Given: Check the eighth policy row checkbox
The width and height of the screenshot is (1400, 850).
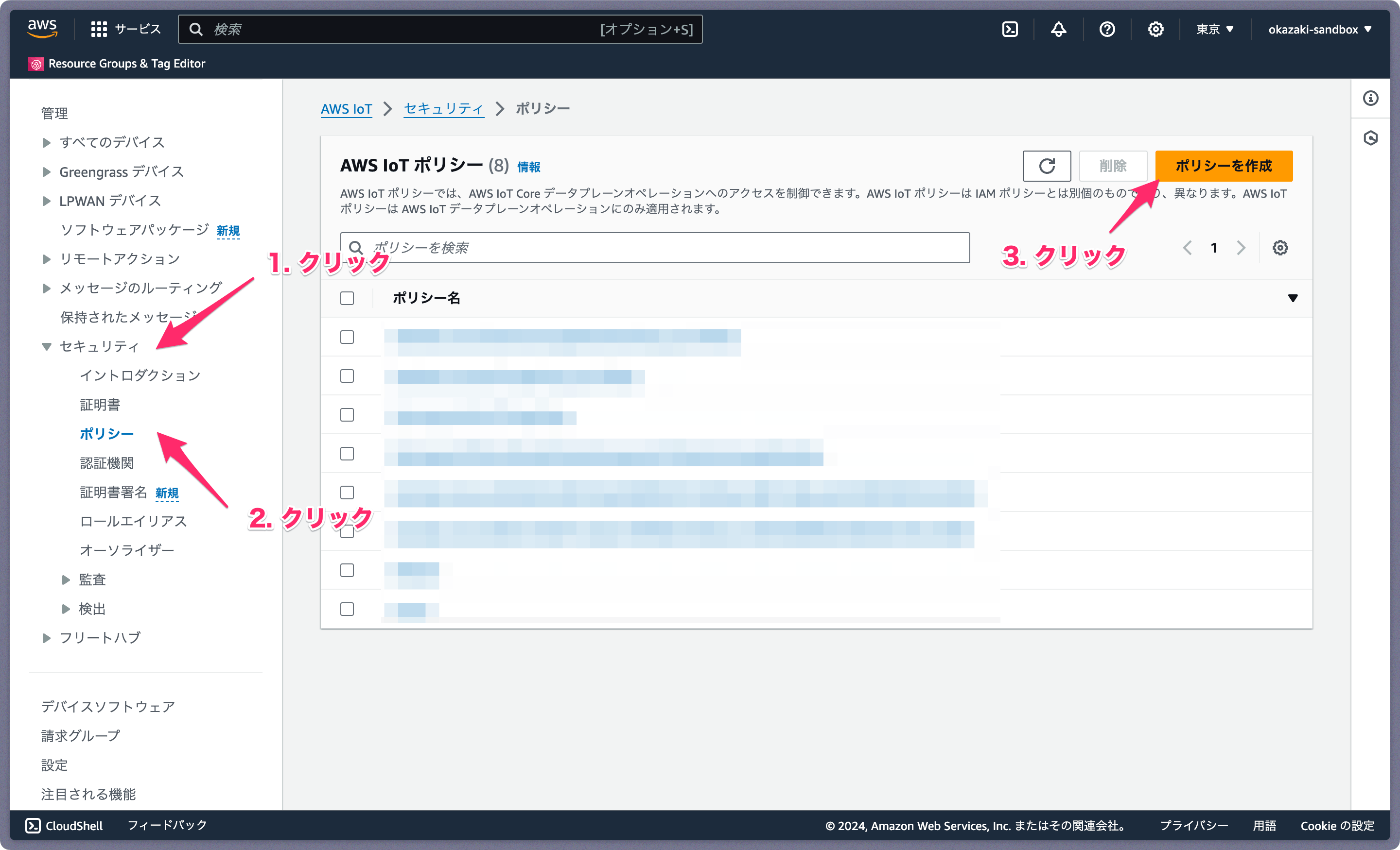Looking at the screenshot, I should pyautogui.click(x=347, y=609).
